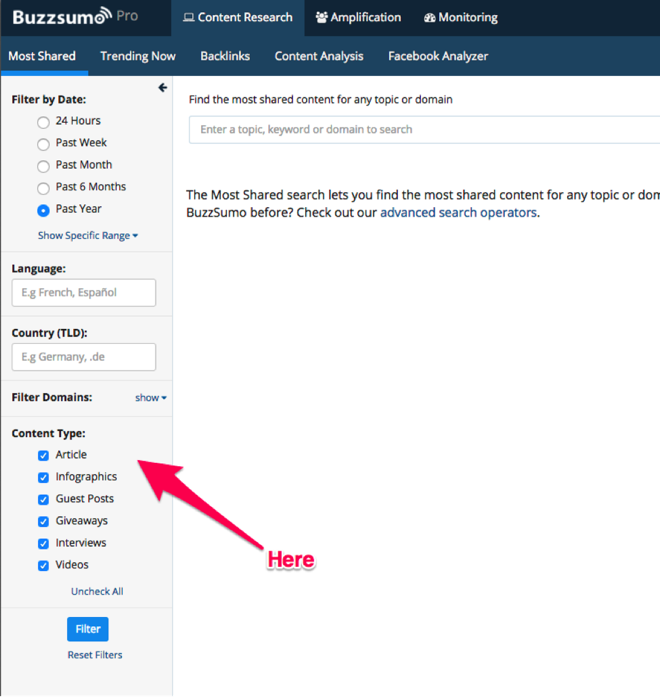Switch to Trending Now sub-tab

[138, 56]
